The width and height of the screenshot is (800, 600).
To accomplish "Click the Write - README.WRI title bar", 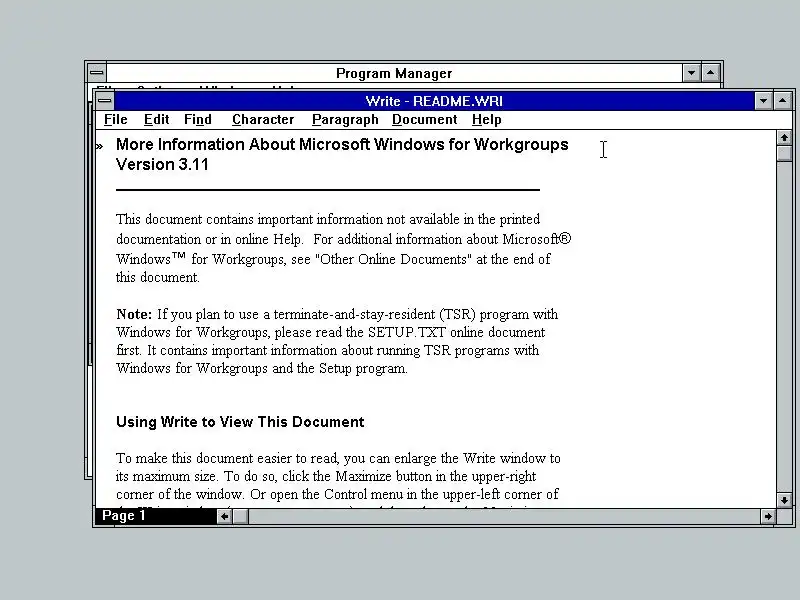I will (434, 101).
